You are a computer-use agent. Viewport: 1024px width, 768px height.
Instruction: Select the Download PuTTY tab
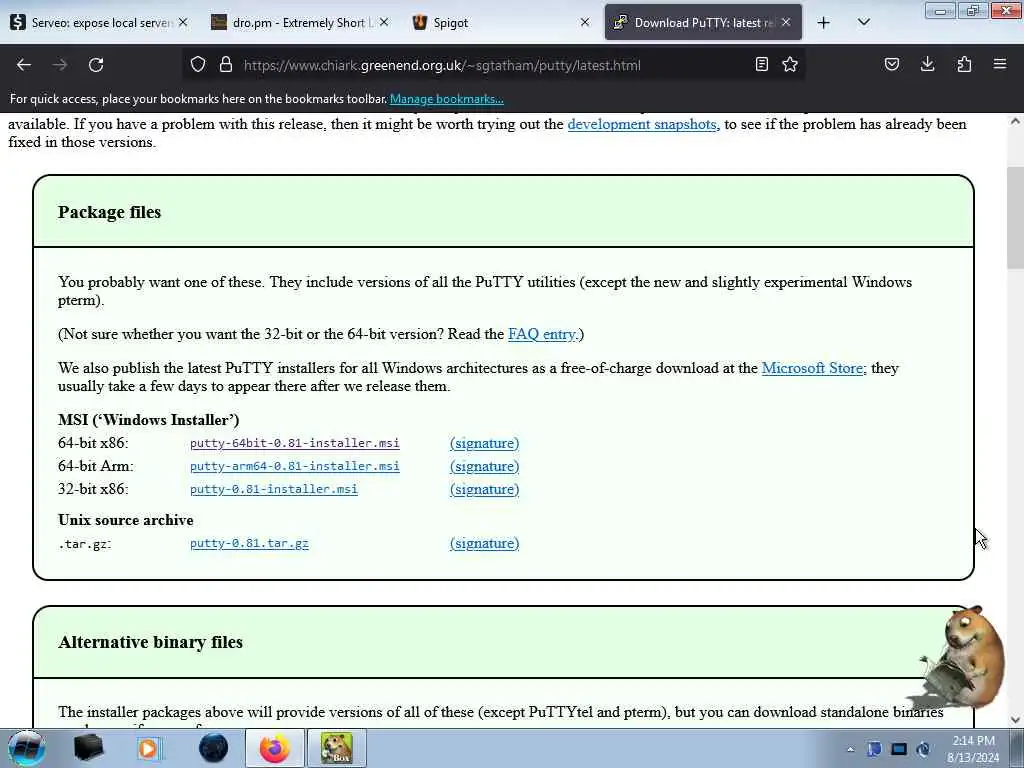[x=703, y=23]
